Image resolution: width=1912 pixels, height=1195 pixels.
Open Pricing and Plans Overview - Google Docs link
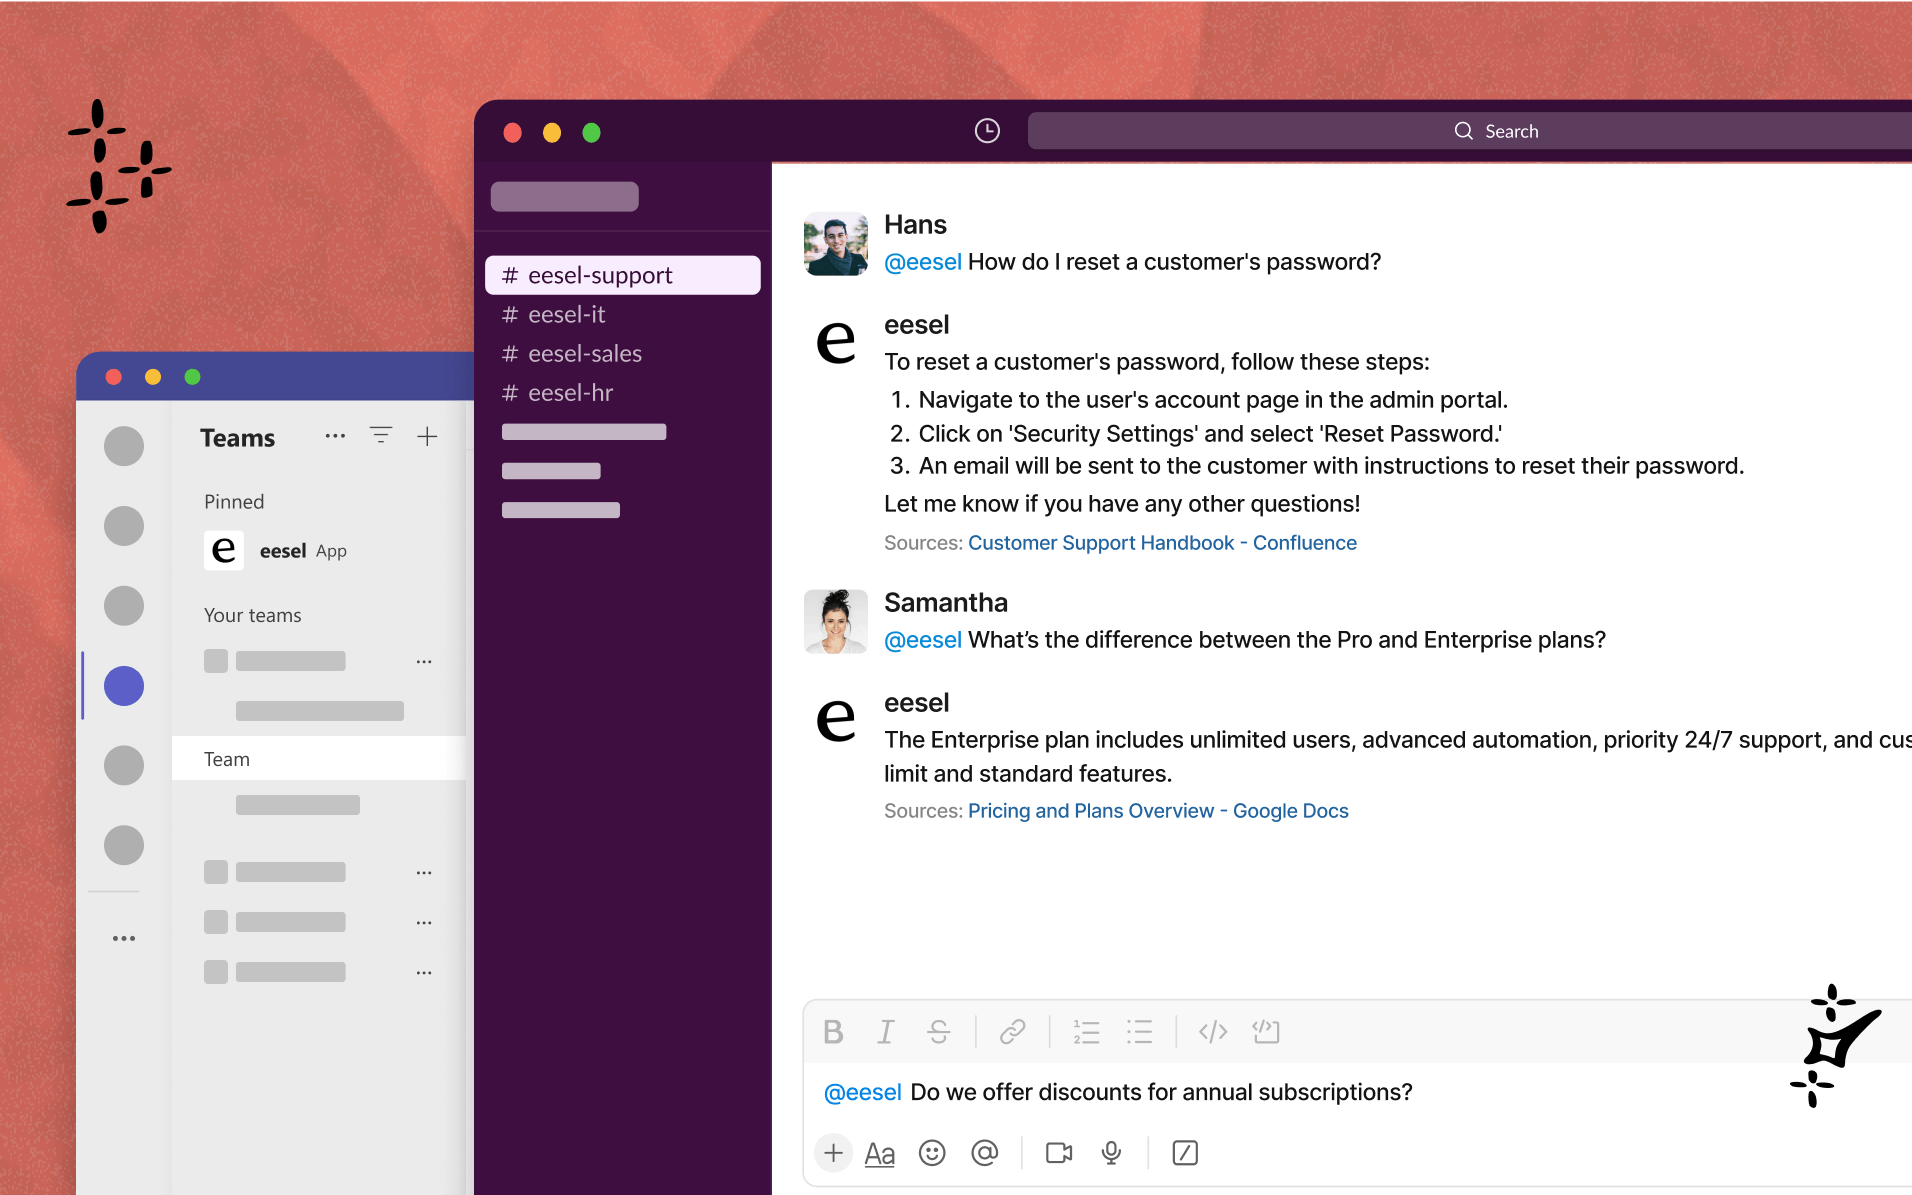tap(1158, 811)
